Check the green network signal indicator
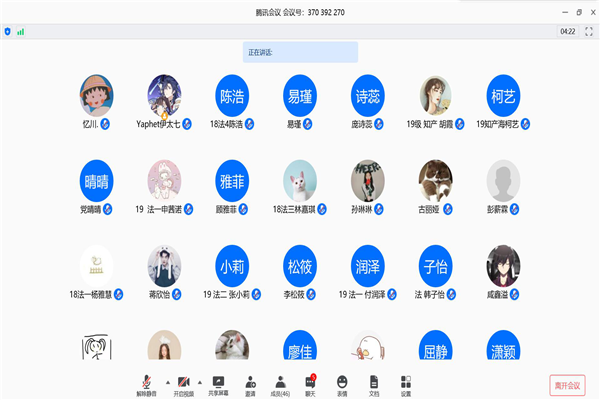Viewport: 600px width, 400px height. pos(21,32)
